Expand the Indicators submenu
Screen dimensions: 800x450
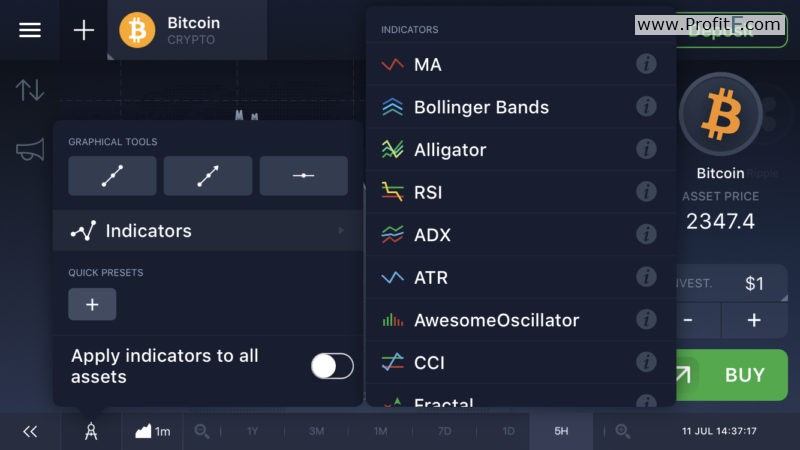pos(208,231)
